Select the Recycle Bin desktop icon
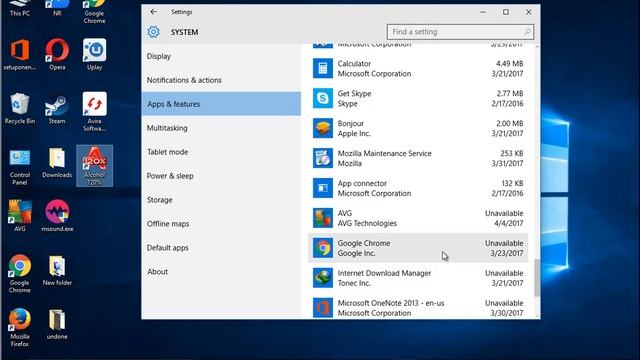The width and height of the screenshot is (640, 360). pos(20,109)
